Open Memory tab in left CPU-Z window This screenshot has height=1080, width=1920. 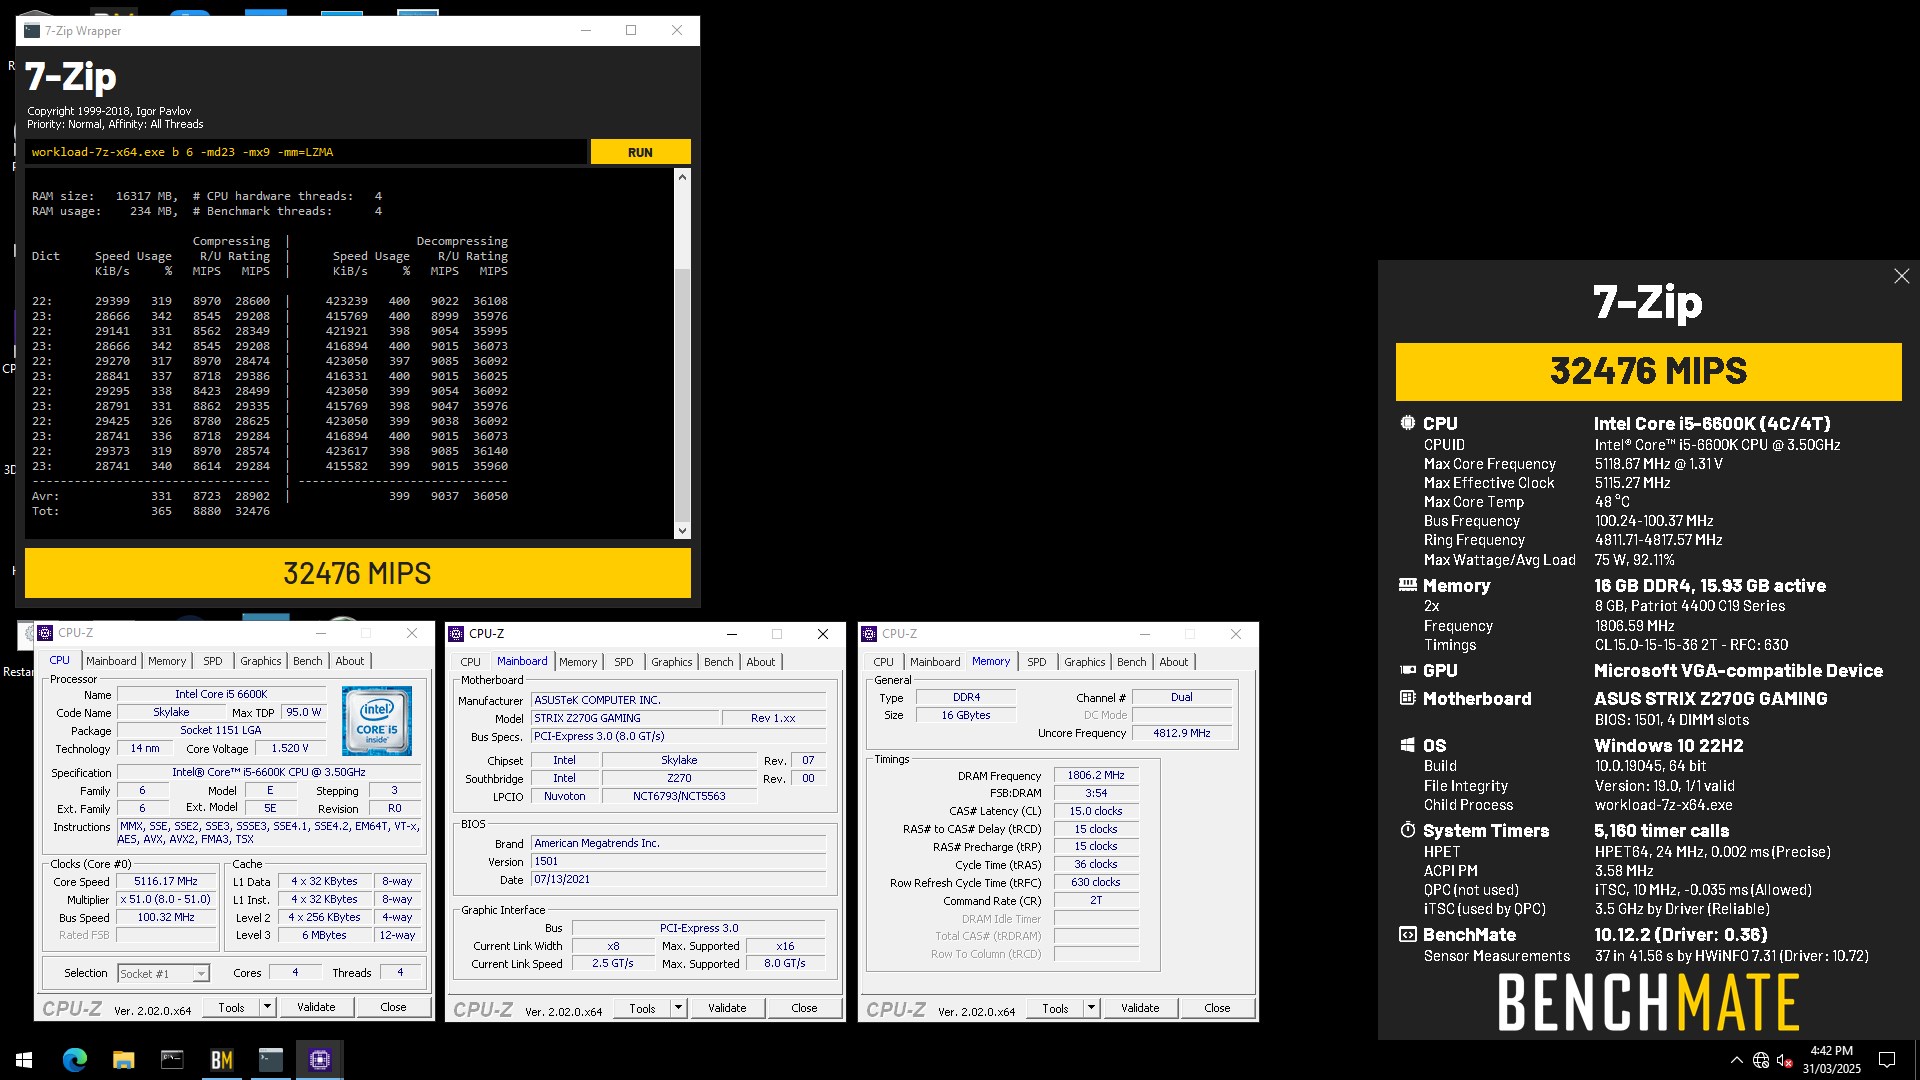tap(167, 661)
